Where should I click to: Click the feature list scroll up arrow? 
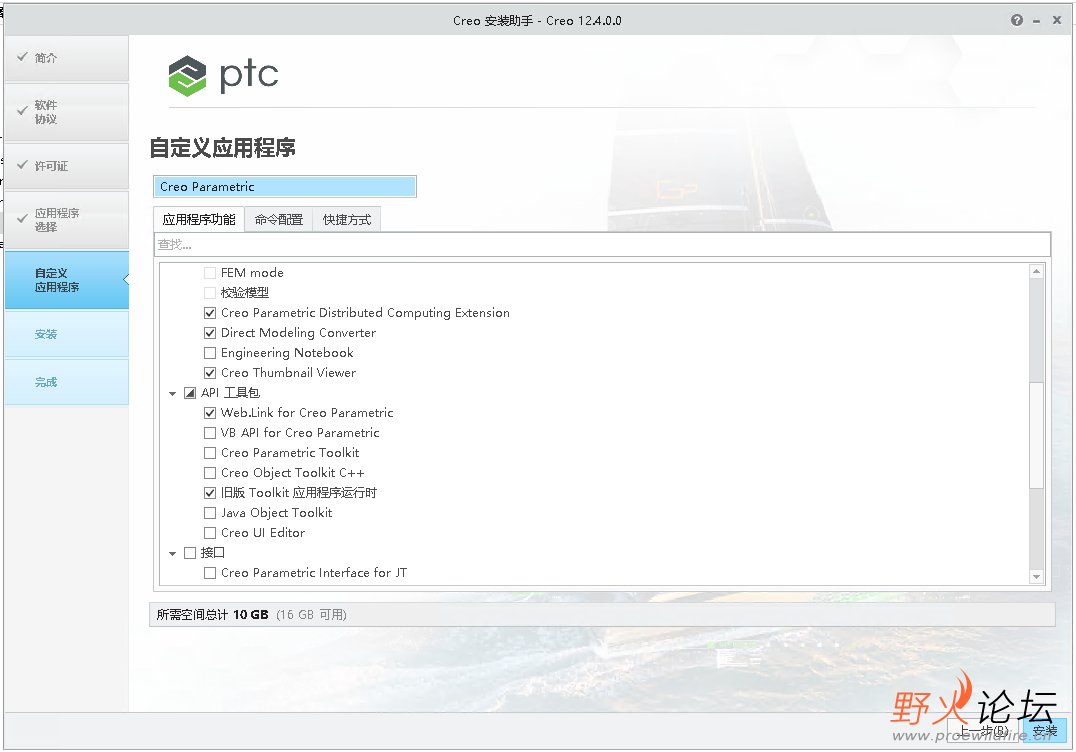coord(1036,272)
